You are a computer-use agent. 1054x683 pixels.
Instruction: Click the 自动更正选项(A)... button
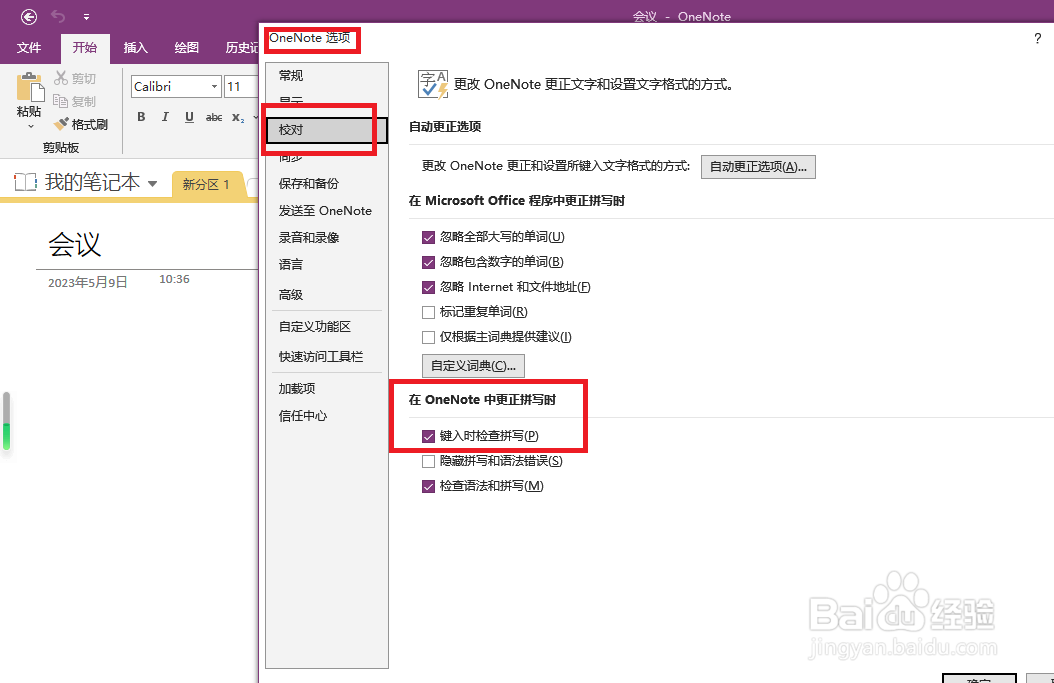click(758, 167)
